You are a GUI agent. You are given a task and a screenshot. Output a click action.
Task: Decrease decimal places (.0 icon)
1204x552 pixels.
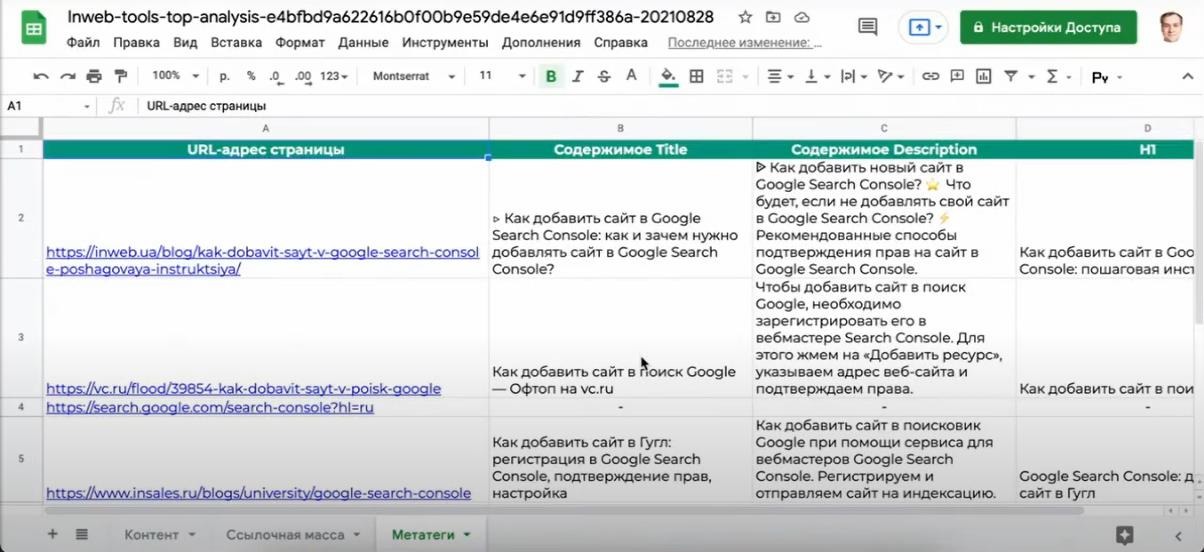pos(275,76)
